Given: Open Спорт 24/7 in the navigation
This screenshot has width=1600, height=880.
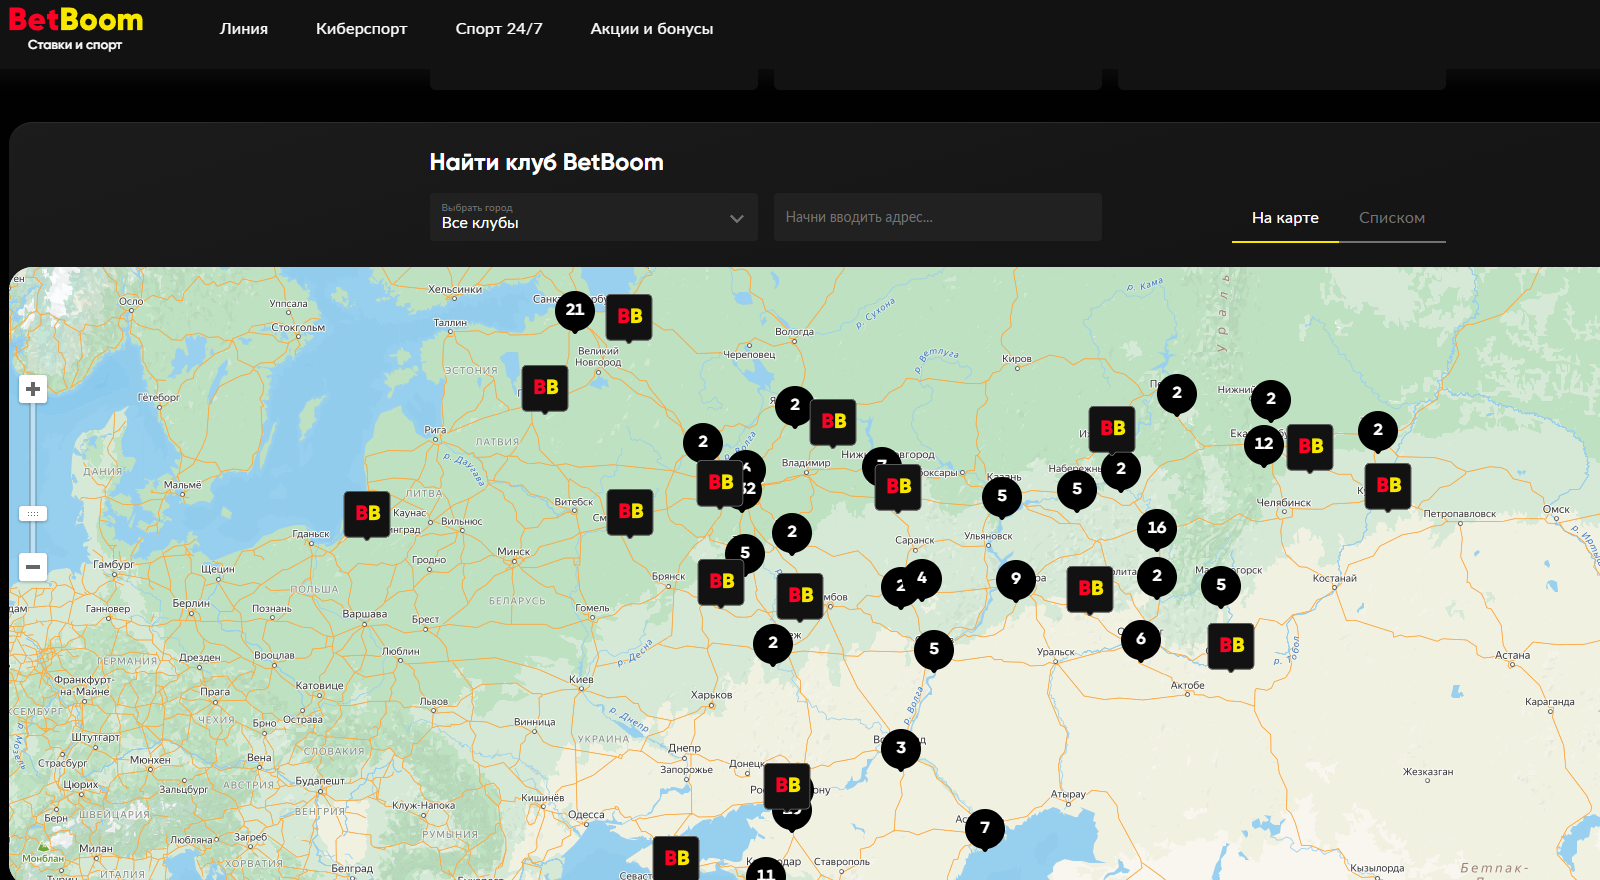Looking at the screenshot, I should pyautogui.click(x=499, y=29).
